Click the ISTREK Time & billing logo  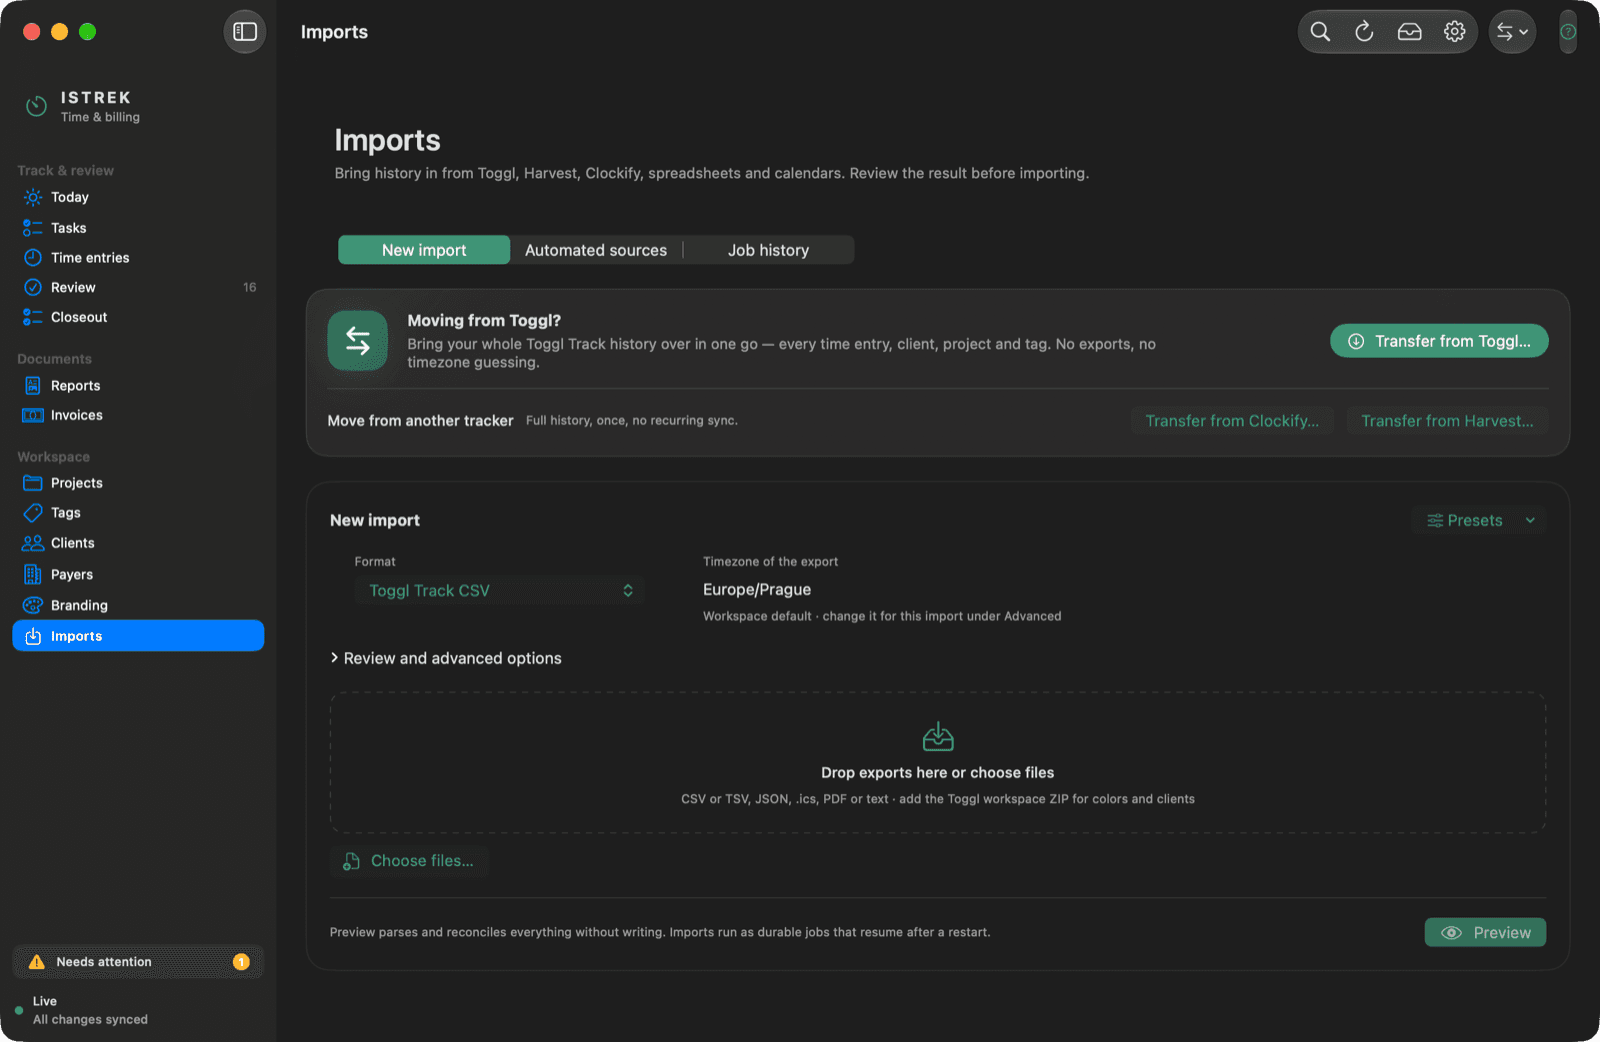pos(82,106)
